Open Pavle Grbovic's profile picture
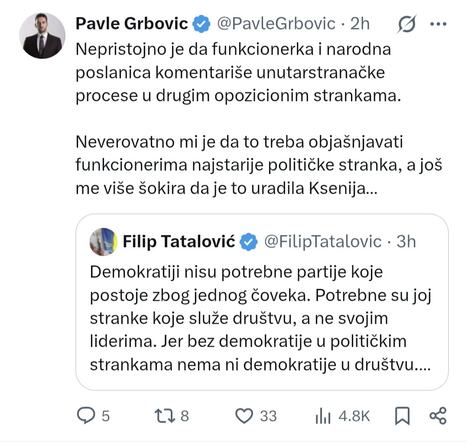This screenshot has height=443, width=468. (42, 36)
